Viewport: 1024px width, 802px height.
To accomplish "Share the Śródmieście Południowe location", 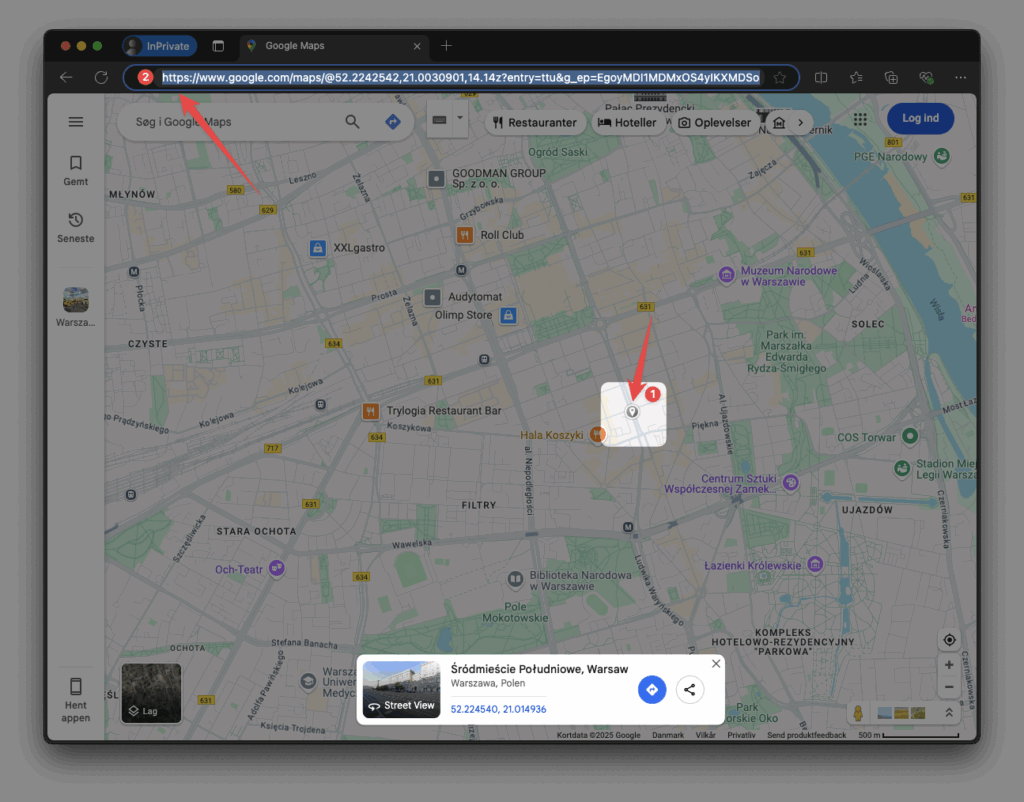I will click(690, 690).
